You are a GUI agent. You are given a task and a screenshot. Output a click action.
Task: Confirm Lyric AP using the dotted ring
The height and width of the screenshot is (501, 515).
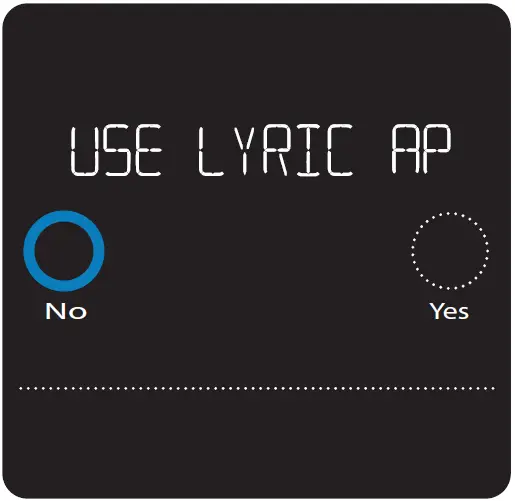[450, 251]
